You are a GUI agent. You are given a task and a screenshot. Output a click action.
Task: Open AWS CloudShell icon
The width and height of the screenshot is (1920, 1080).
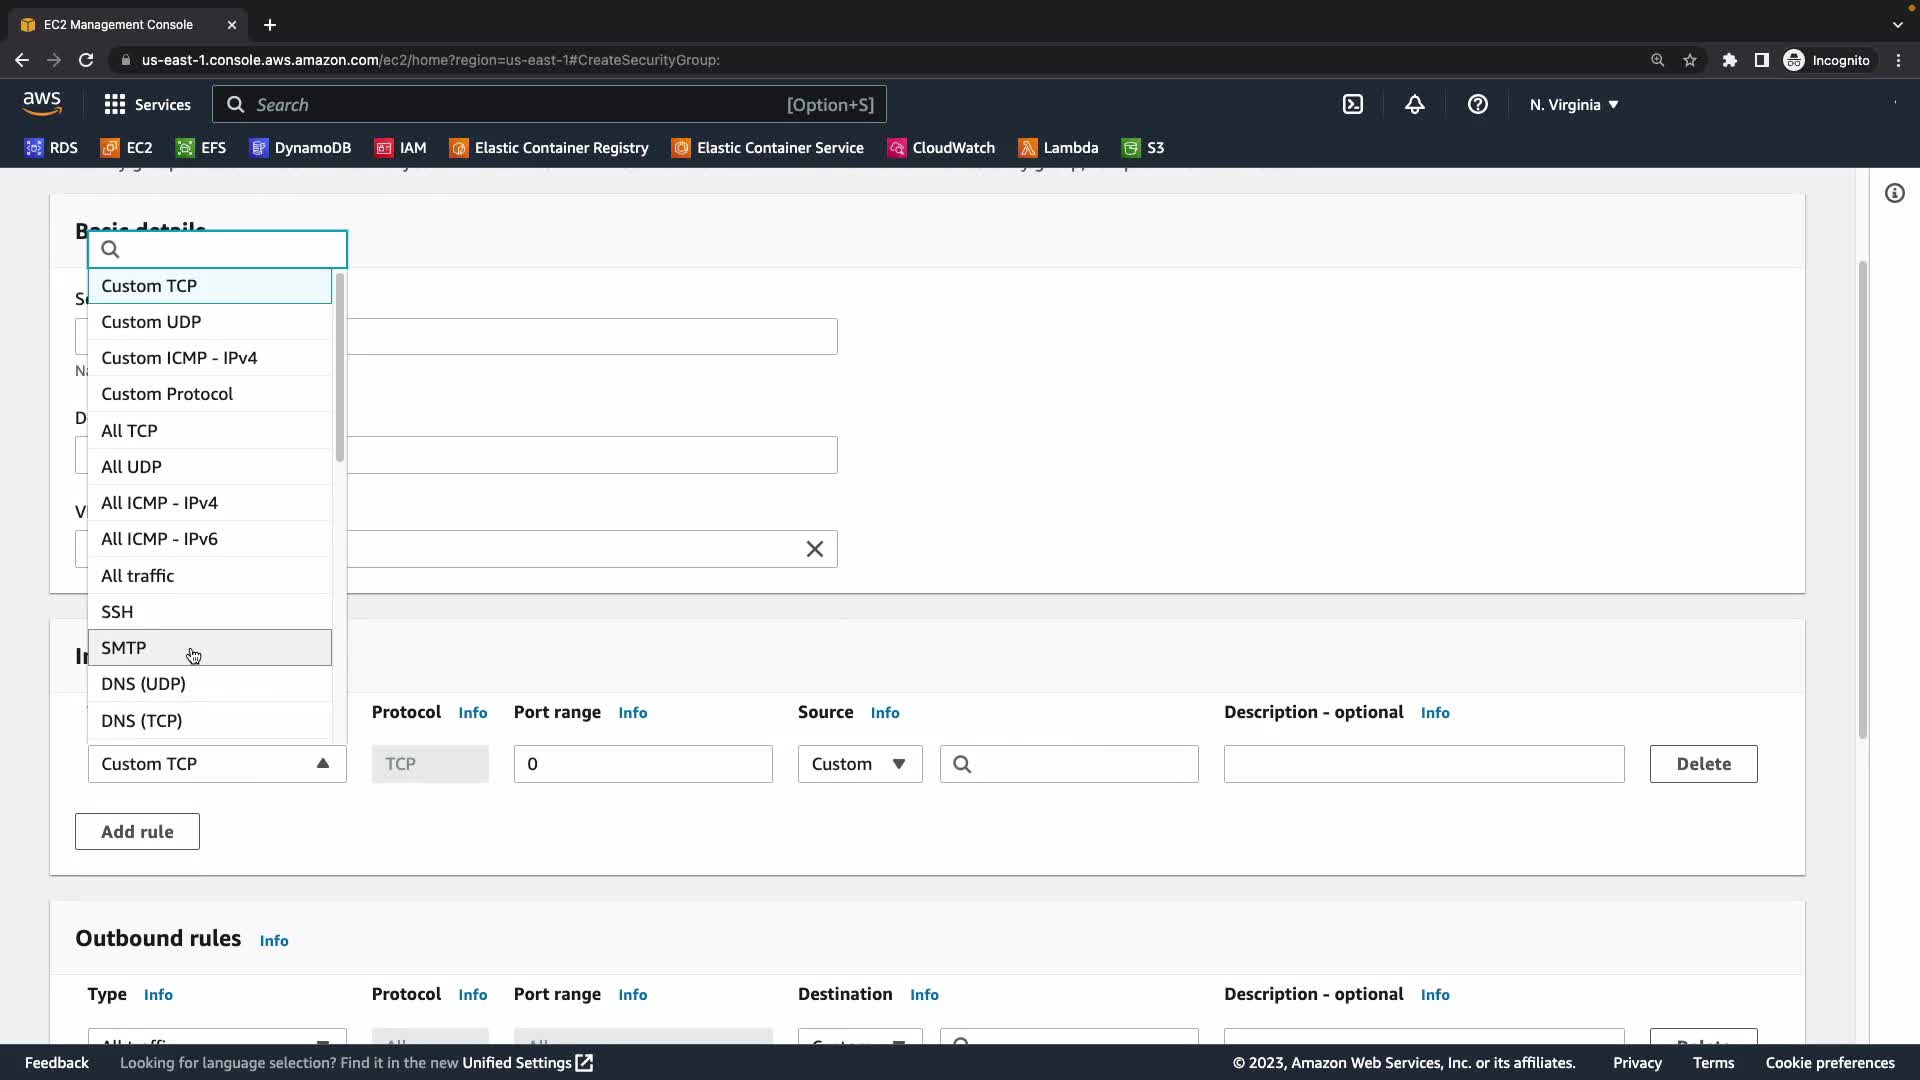click(x=1352, y=105)
